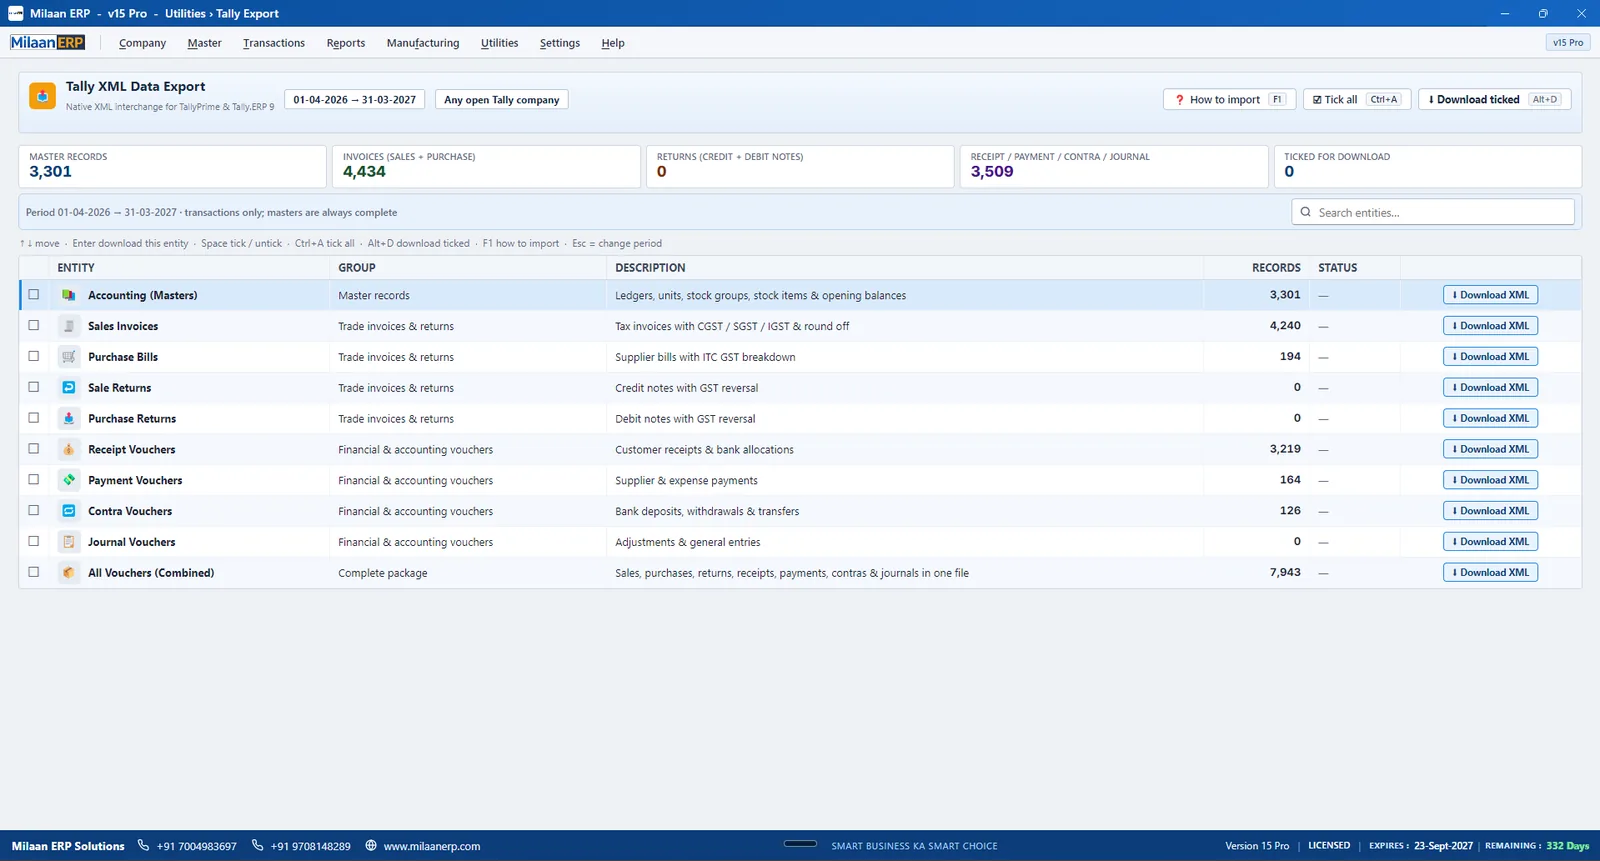Click the Sale Returns row icon
This screenshot has width=1600, height=861.
[69, 388]
